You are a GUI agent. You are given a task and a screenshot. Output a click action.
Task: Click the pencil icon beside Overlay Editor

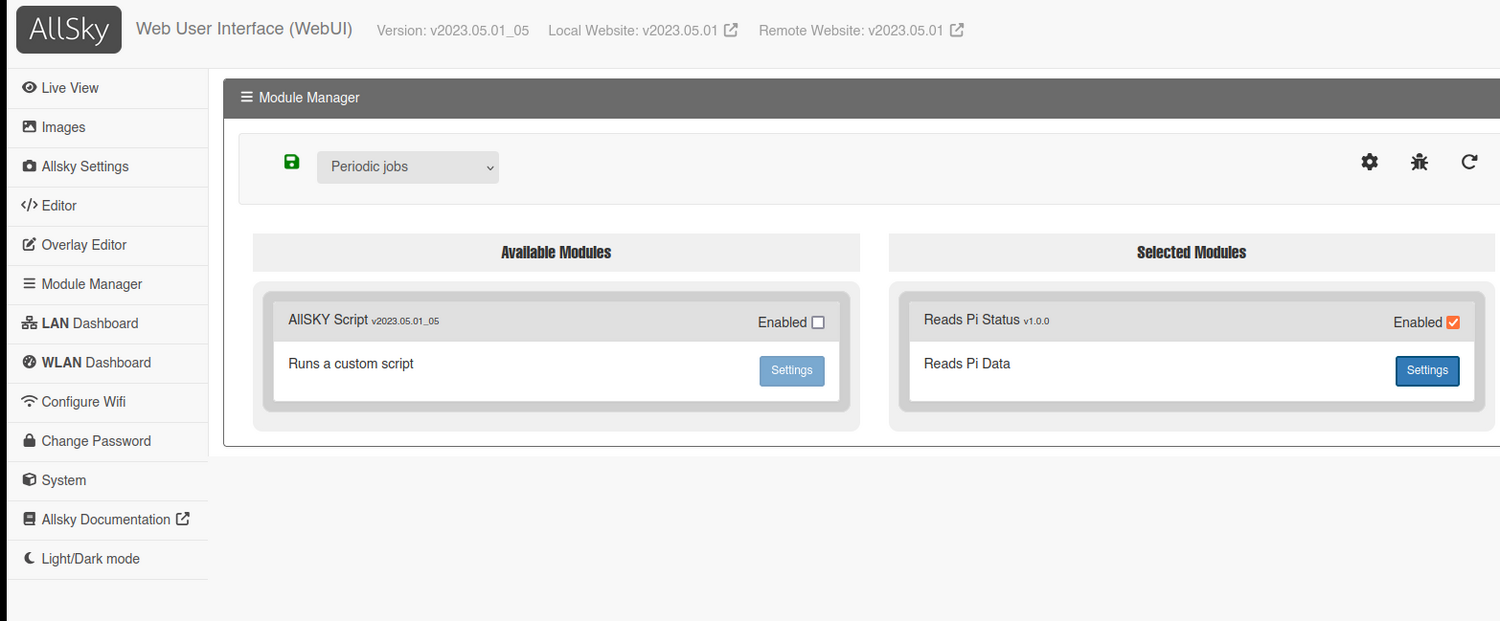point(29,244)
